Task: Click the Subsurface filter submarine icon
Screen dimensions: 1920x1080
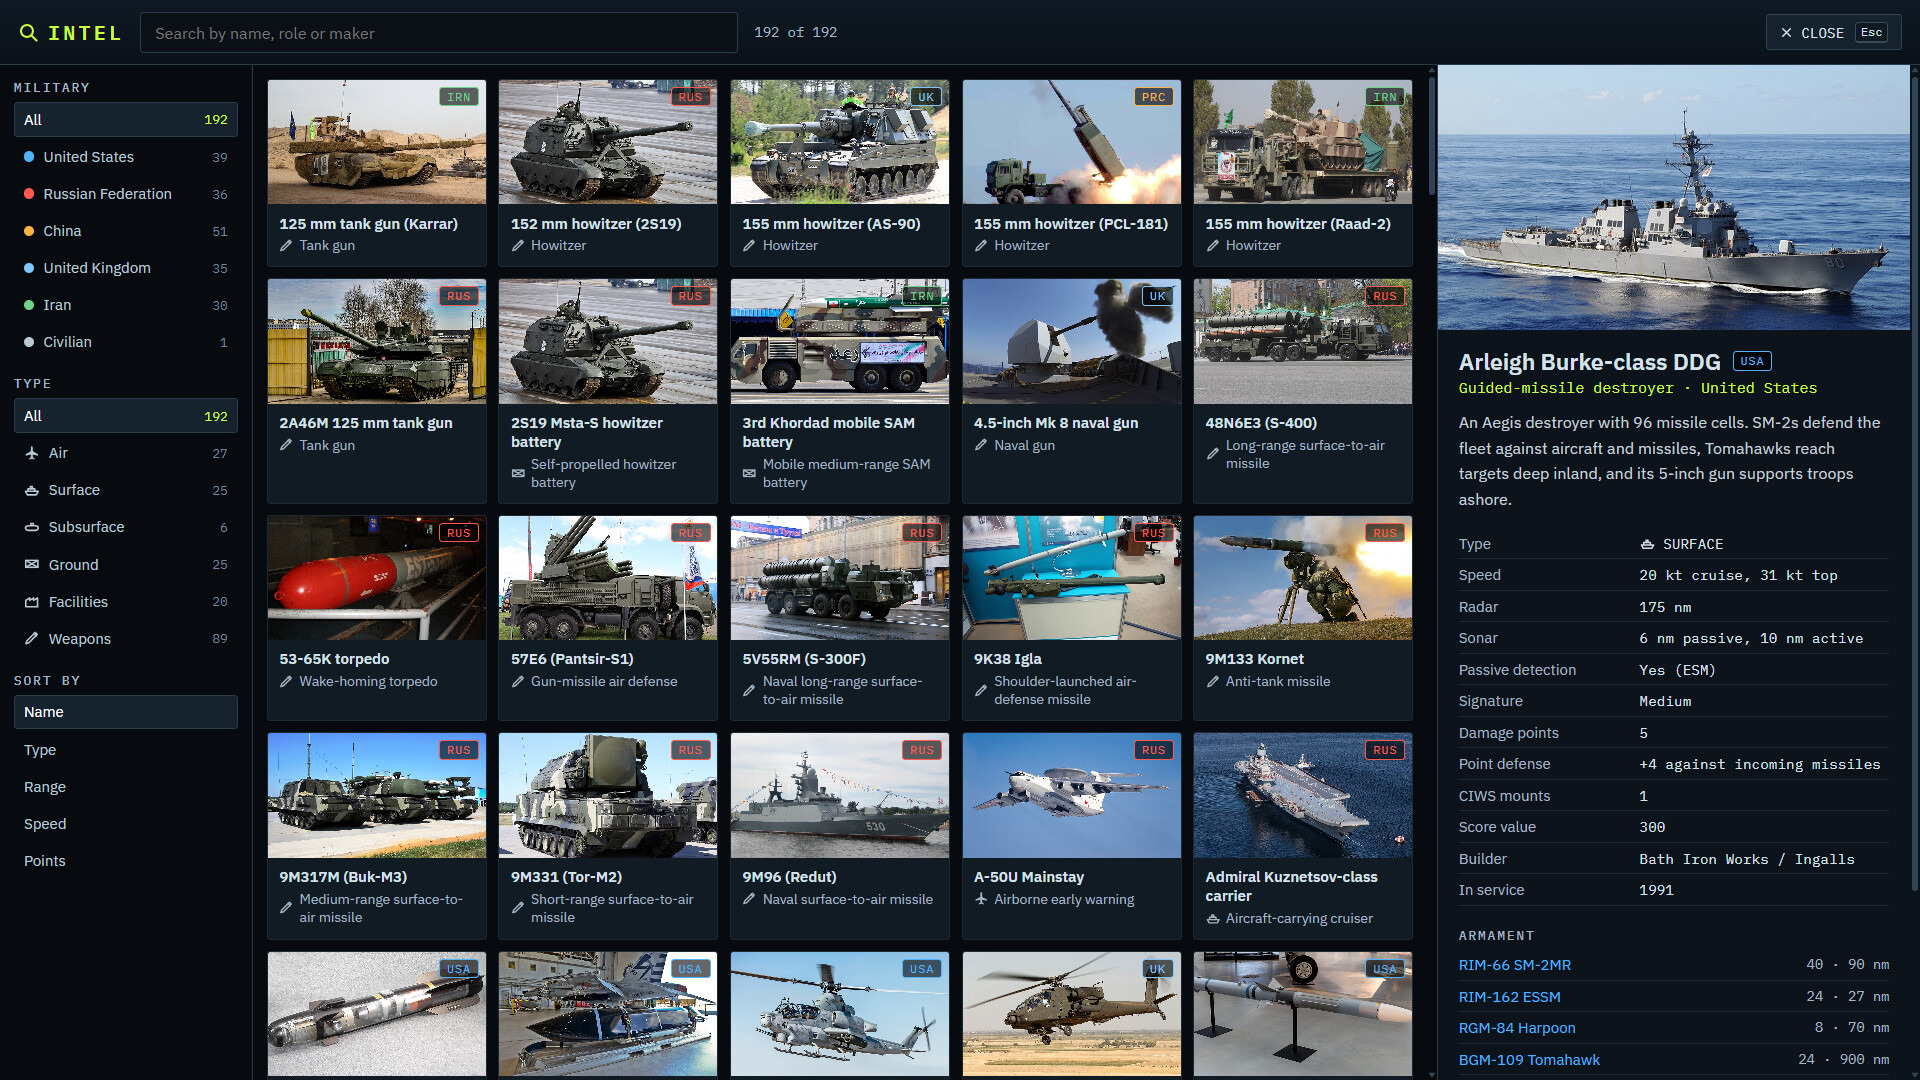Action: 32,527
